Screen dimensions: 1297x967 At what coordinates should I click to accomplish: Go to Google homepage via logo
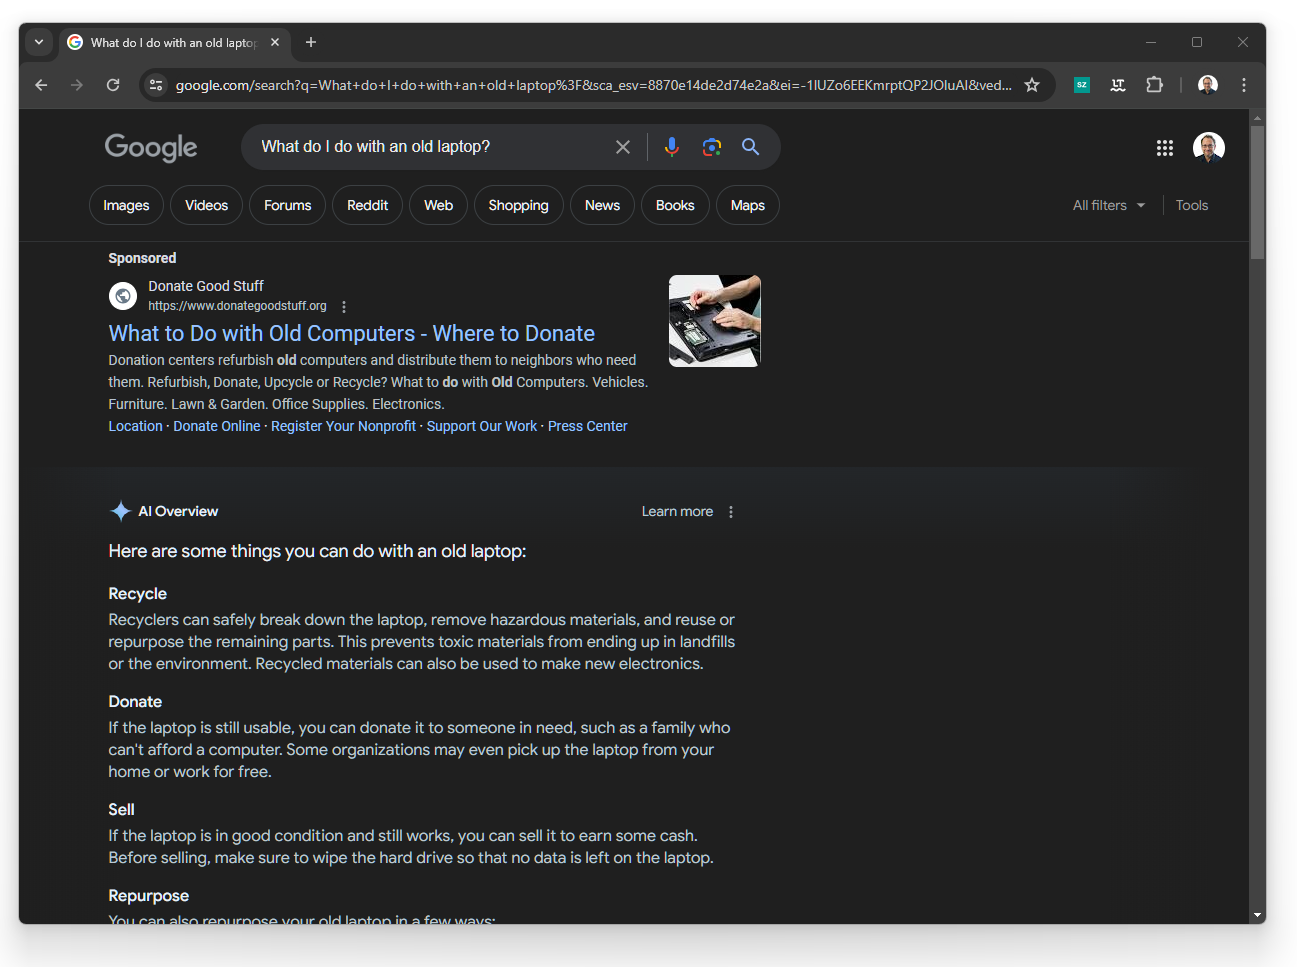click(x=151, y=147)
